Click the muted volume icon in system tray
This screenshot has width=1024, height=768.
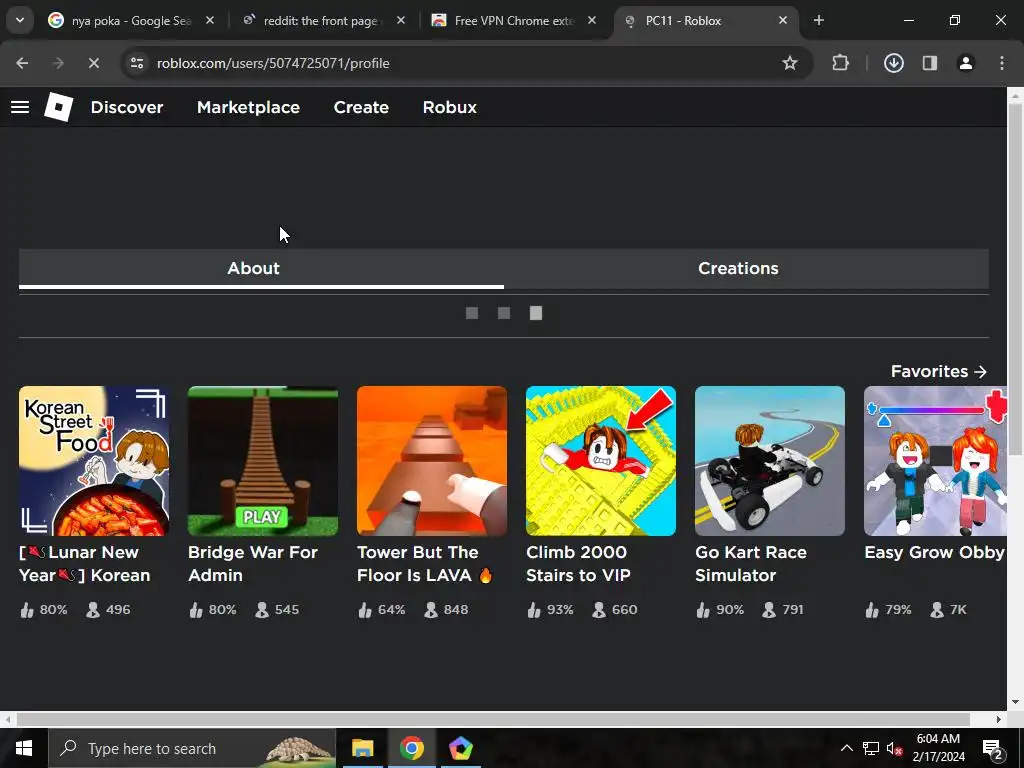pos(895,748)
